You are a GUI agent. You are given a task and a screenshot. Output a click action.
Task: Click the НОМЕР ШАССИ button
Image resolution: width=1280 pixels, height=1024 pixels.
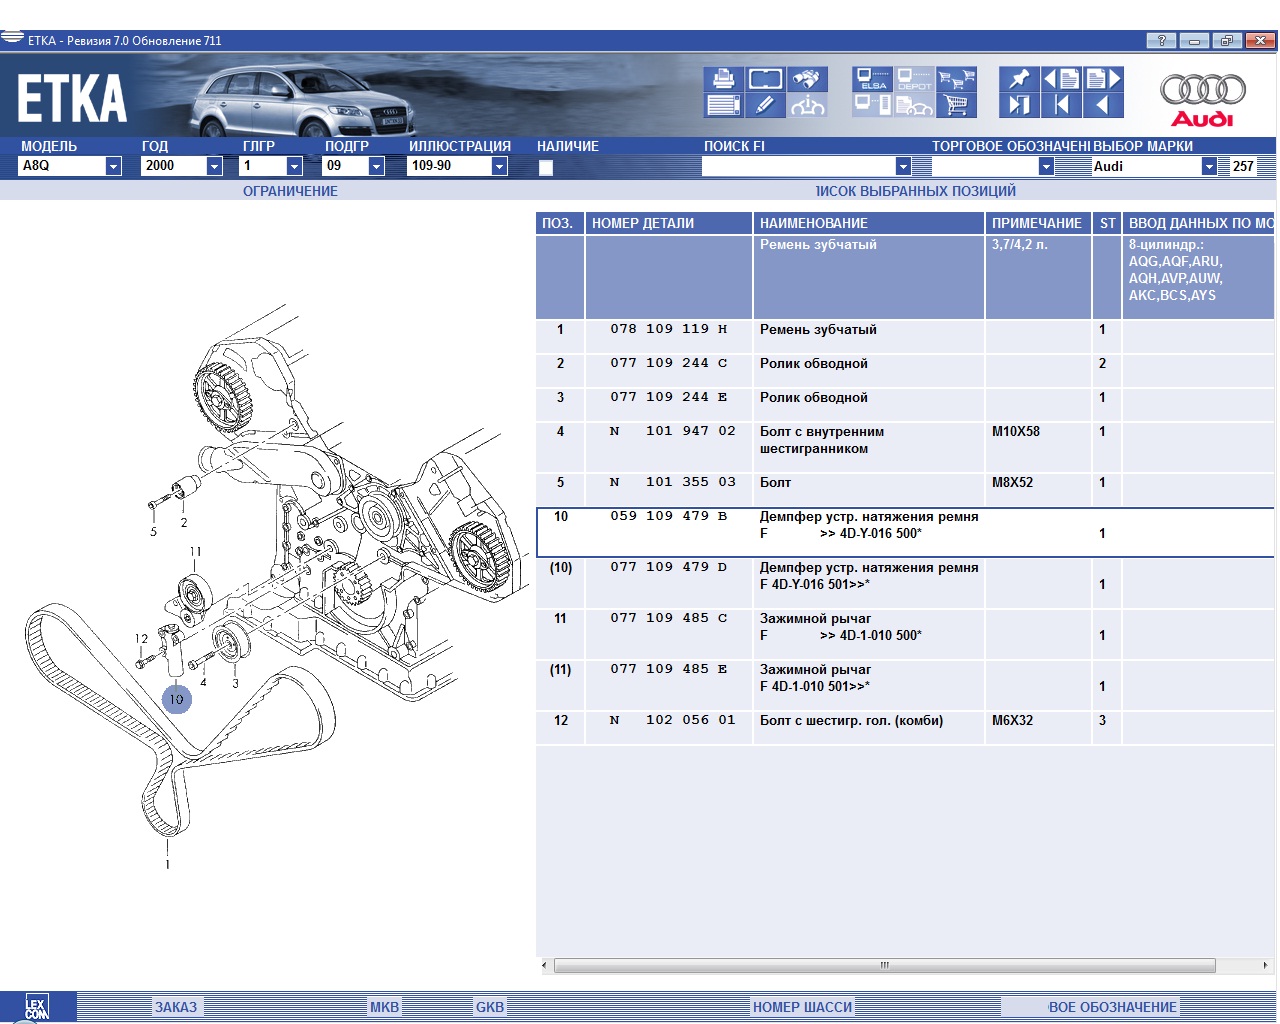[802, 1007]
